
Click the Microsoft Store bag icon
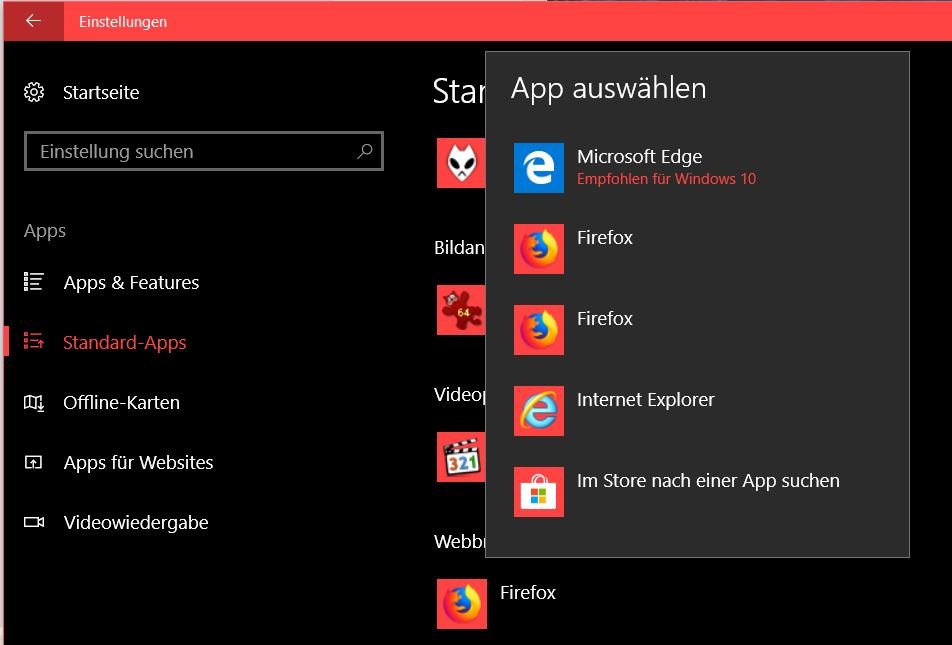539,491
